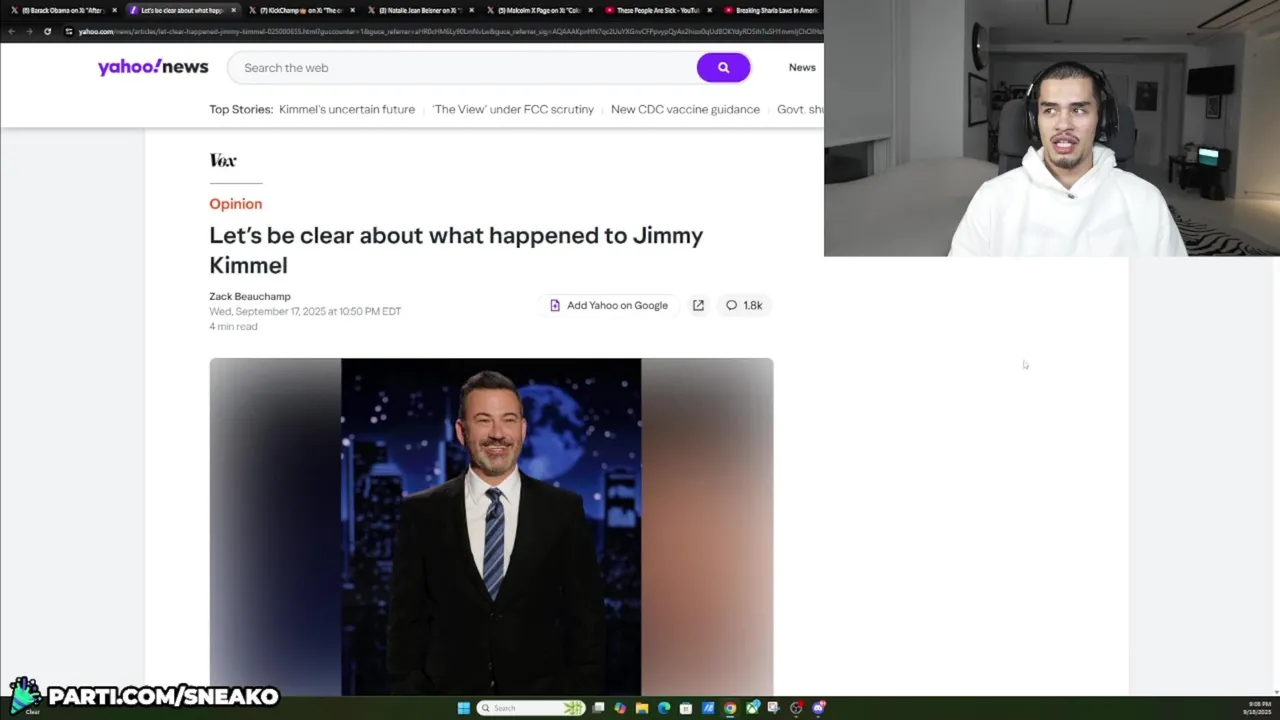Click the Windows taskbar Search box
Screen dimensions: 1280x720
530,708
